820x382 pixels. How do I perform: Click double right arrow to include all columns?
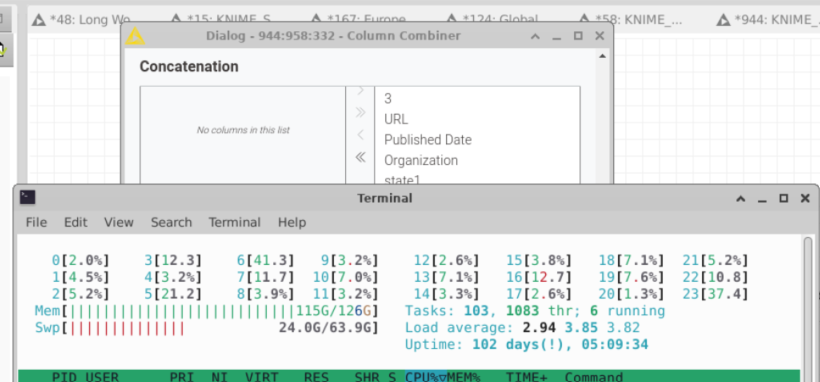click(360, 112)
